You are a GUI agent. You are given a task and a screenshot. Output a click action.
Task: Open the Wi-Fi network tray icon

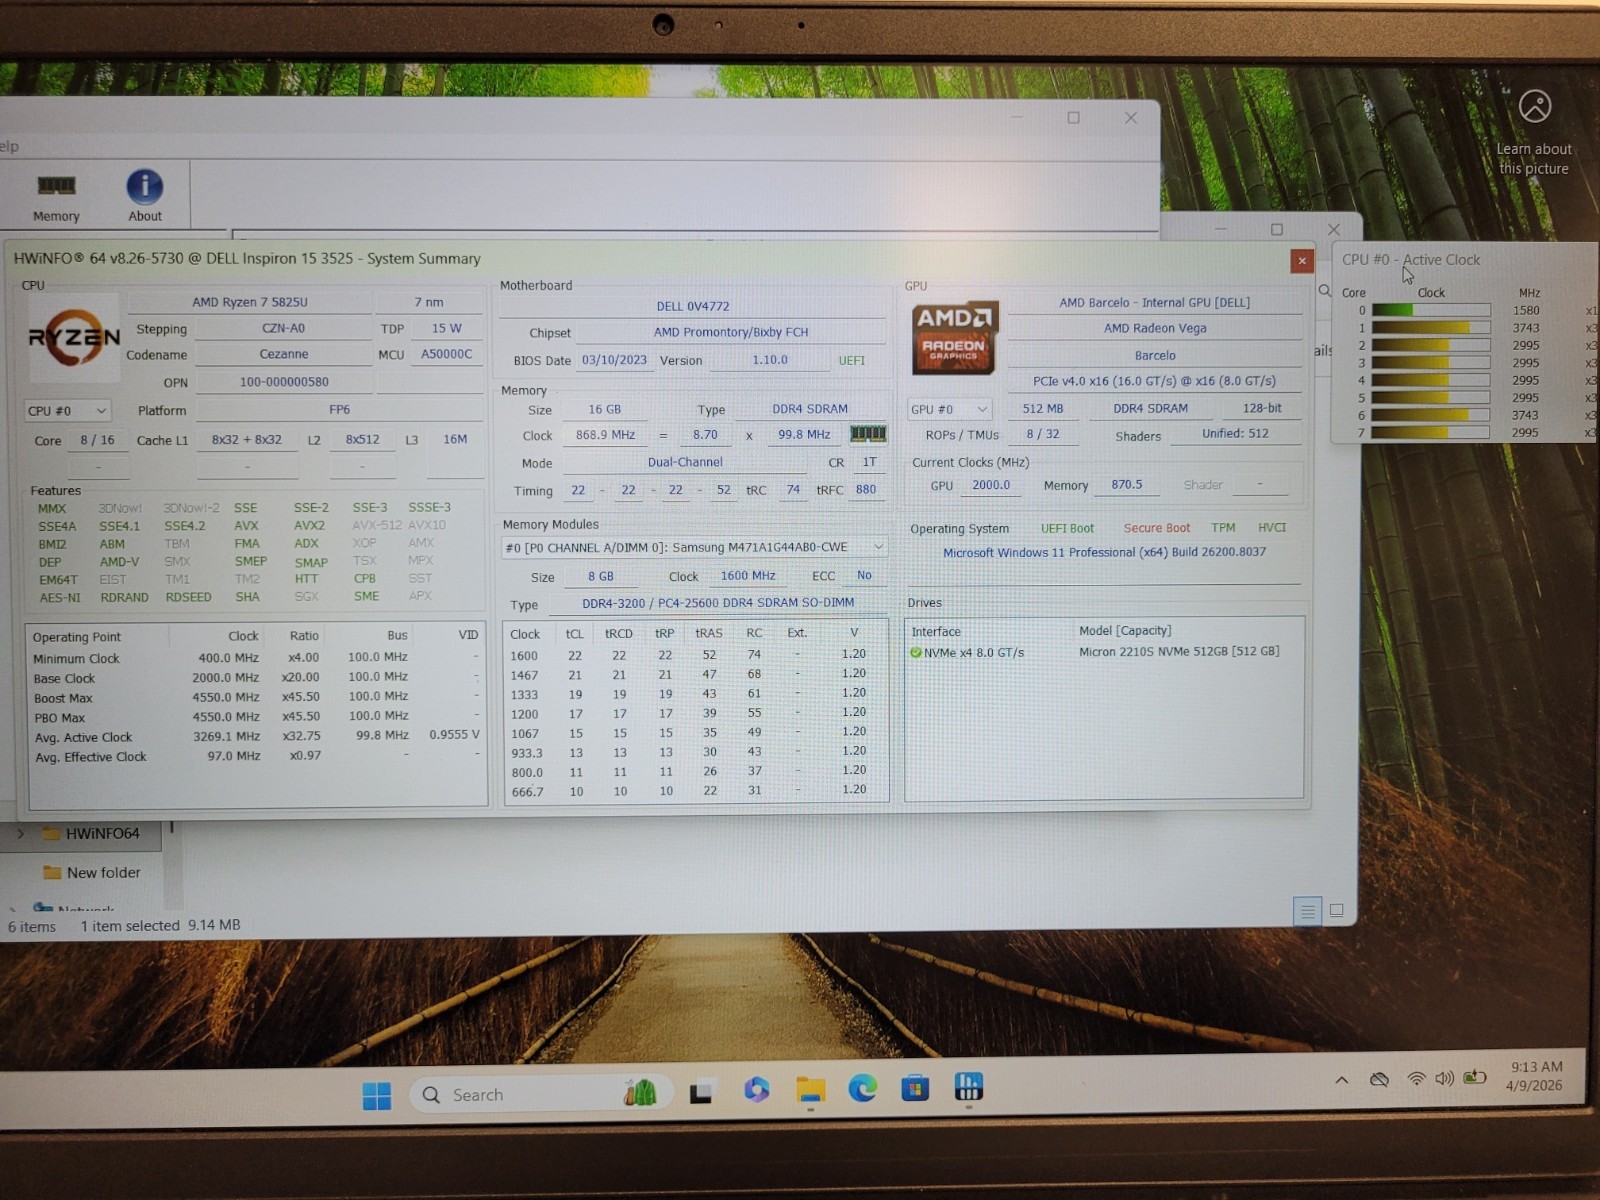(1416, 1079)
